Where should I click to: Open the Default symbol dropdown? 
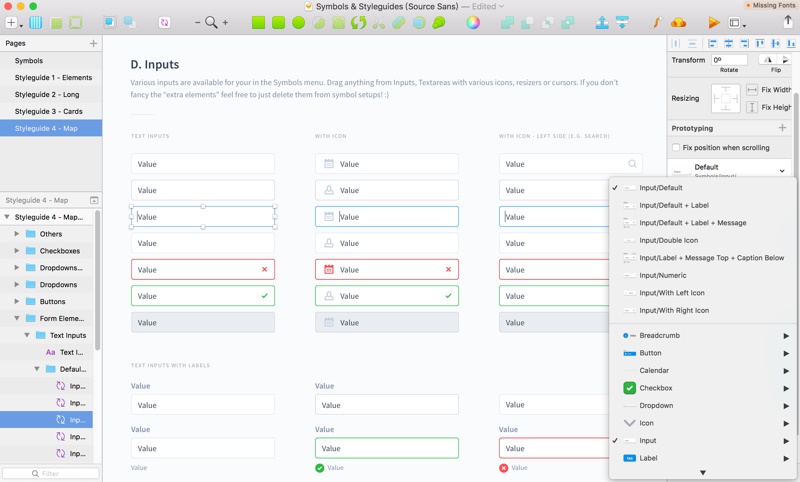click(x=781, y=171)
